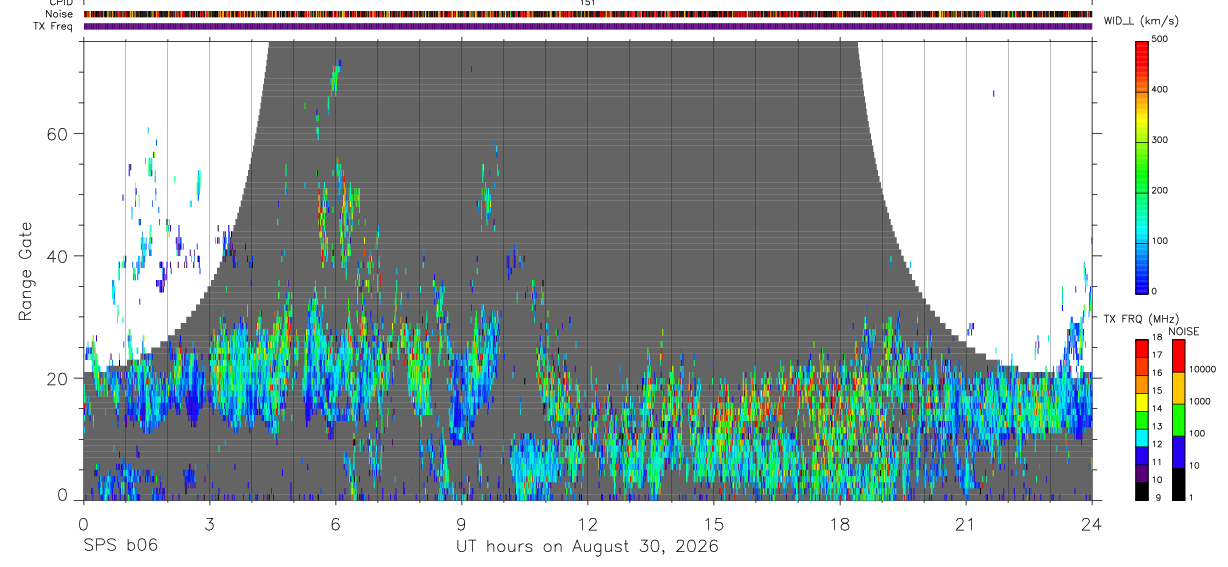Select the black 1 block in NOISE legend
The image size is (1228, 567).
pos(1178,484)
